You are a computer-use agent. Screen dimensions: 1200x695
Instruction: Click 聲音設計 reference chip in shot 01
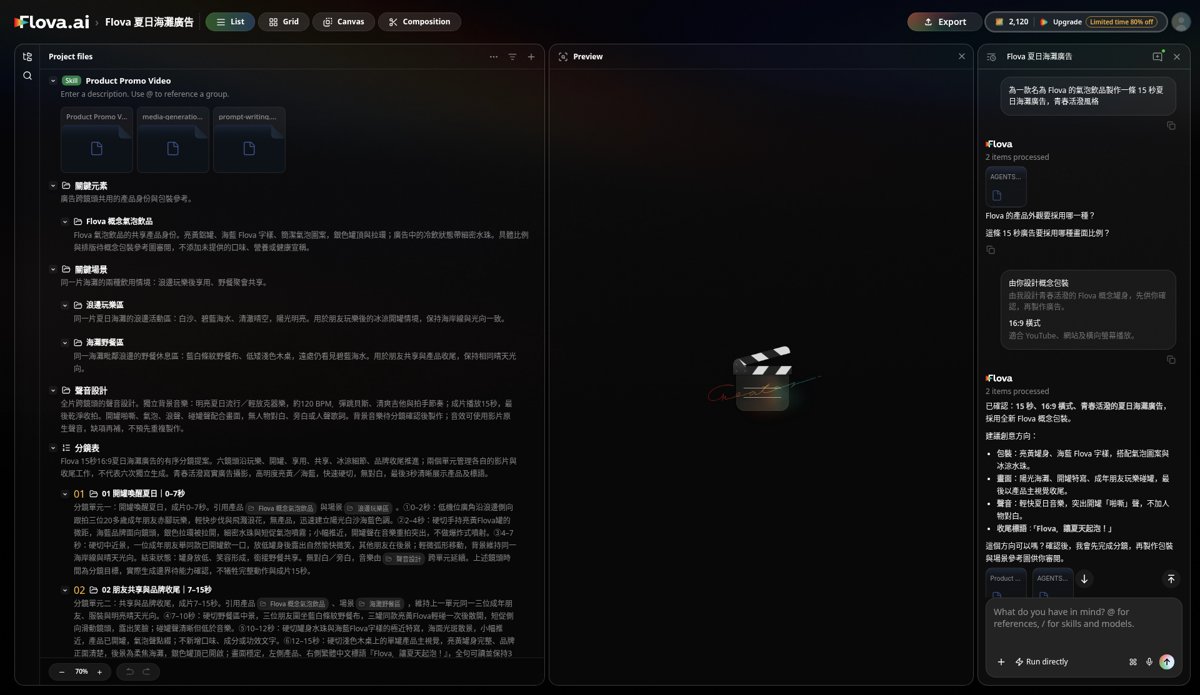tap(403, 559)
